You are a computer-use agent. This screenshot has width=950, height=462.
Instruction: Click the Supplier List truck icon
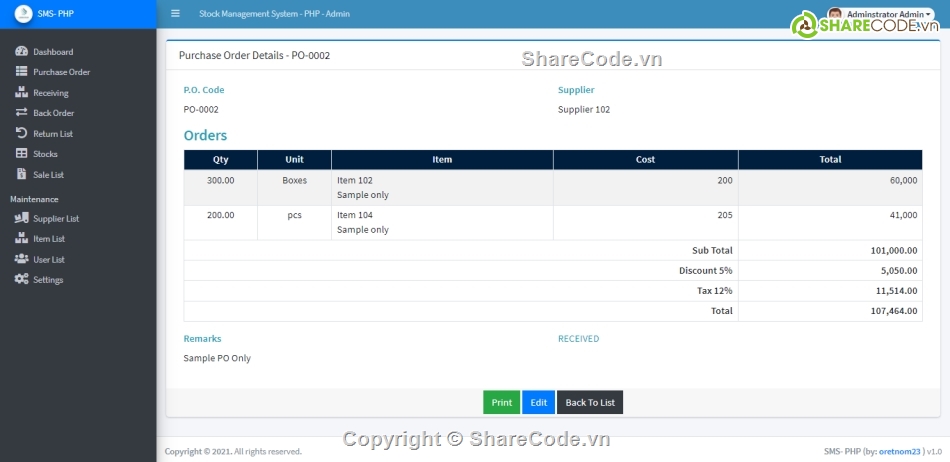pos(22,218)
